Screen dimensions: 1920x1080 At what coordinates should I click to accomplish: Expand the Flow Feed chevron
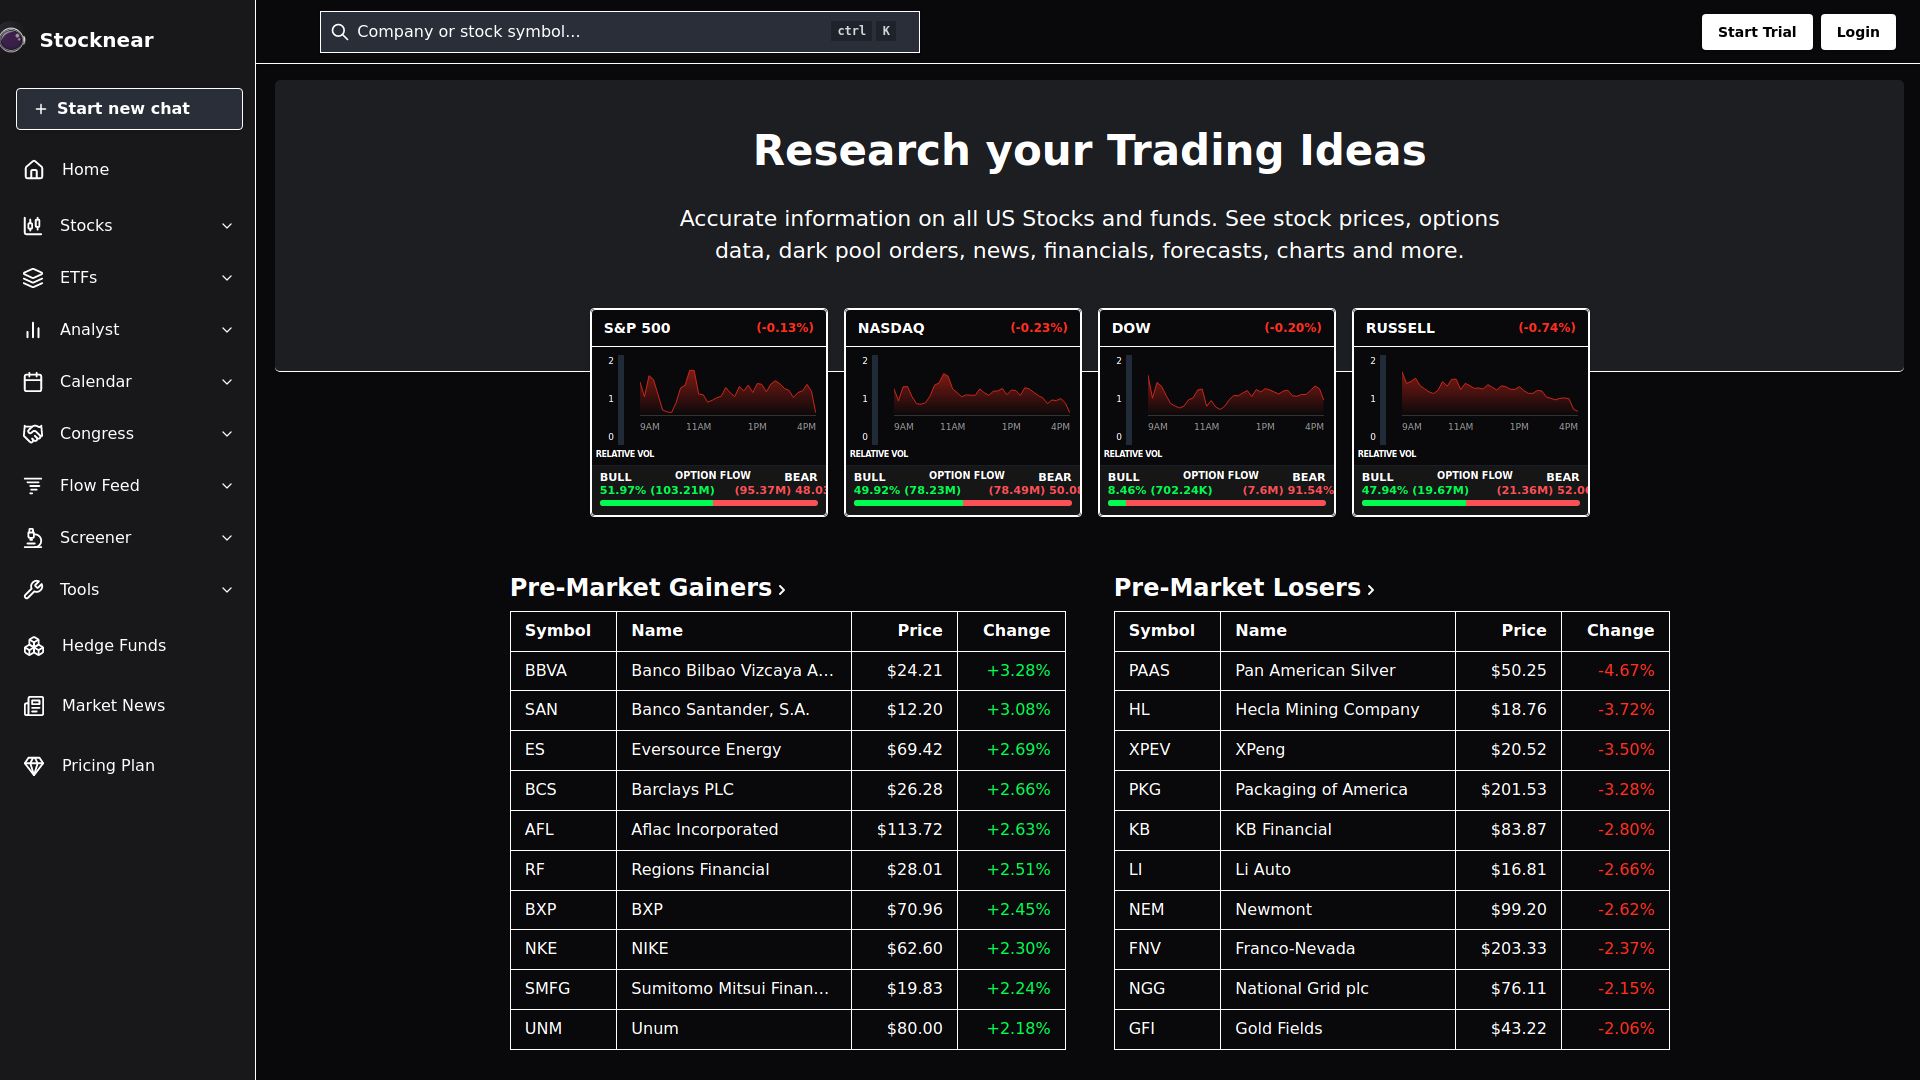(x=227, y=486)
